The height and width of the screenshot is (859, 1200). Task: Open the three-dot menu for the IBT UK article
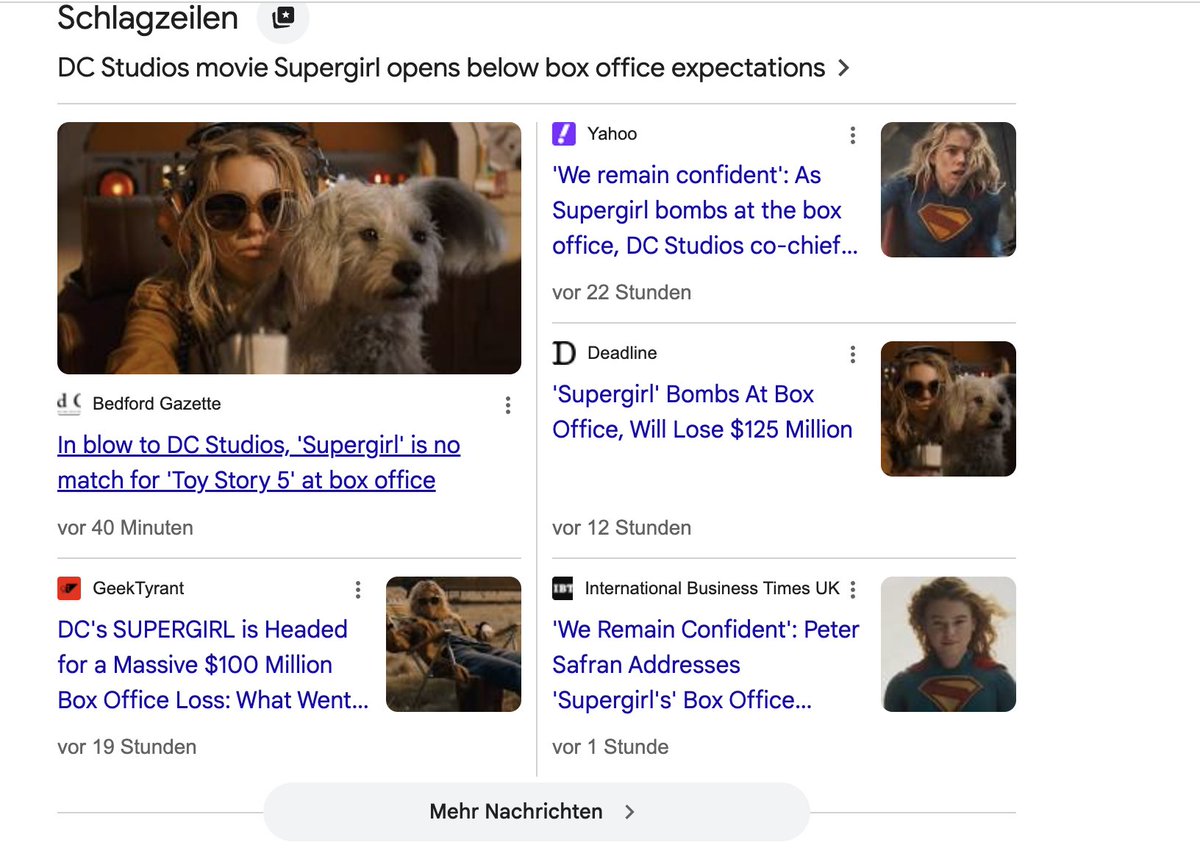coord(852,590)
